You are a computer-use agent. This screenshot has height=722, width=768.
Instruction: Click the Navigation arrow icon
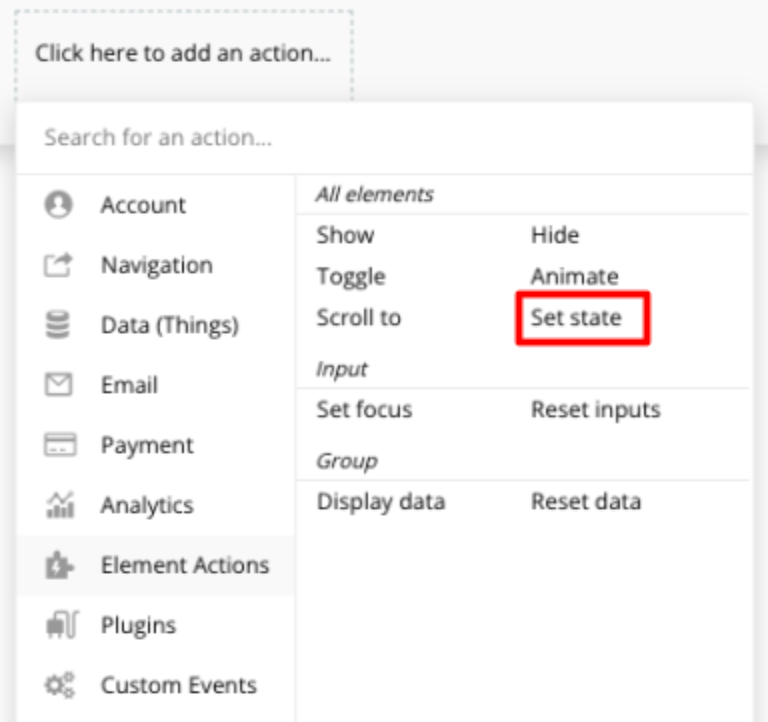(x=60, y=266)
